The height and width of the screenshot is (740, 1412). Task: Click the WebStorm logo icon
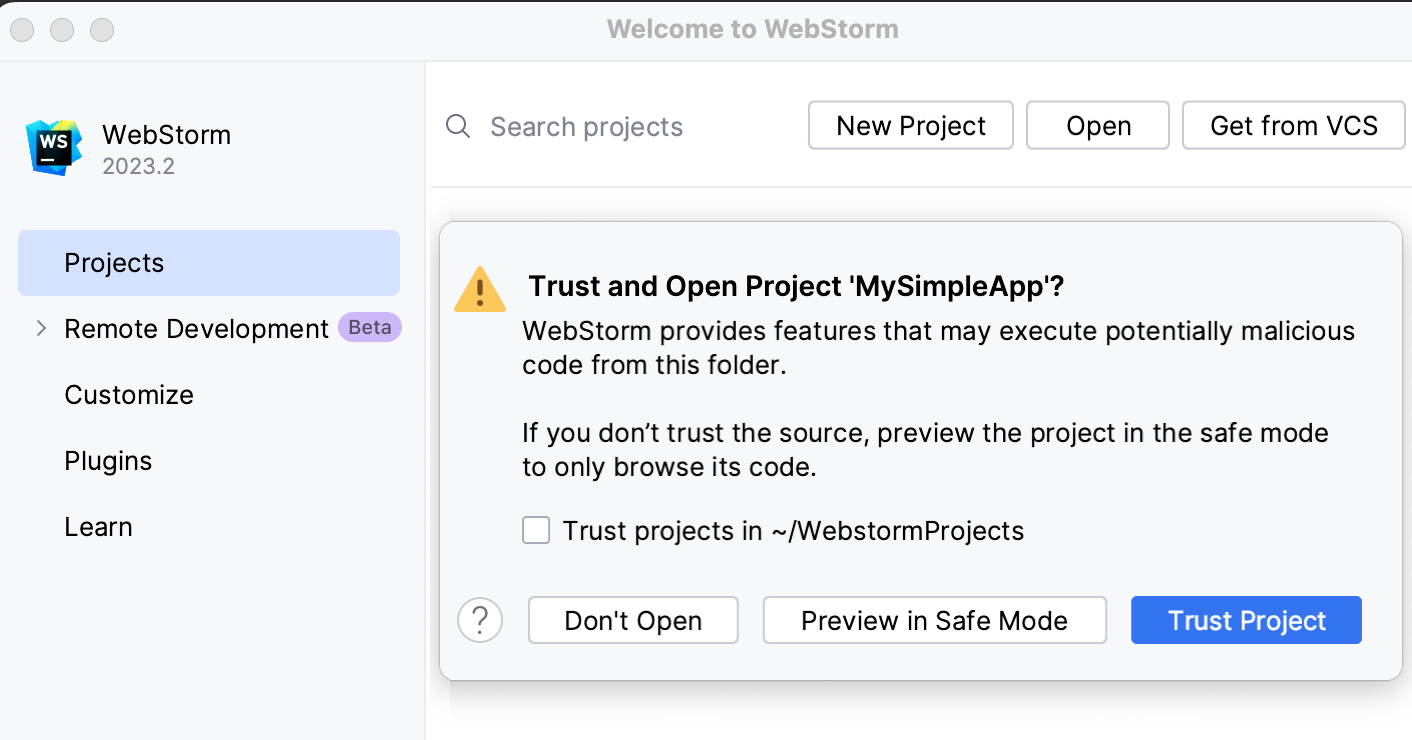pos(53,146)
